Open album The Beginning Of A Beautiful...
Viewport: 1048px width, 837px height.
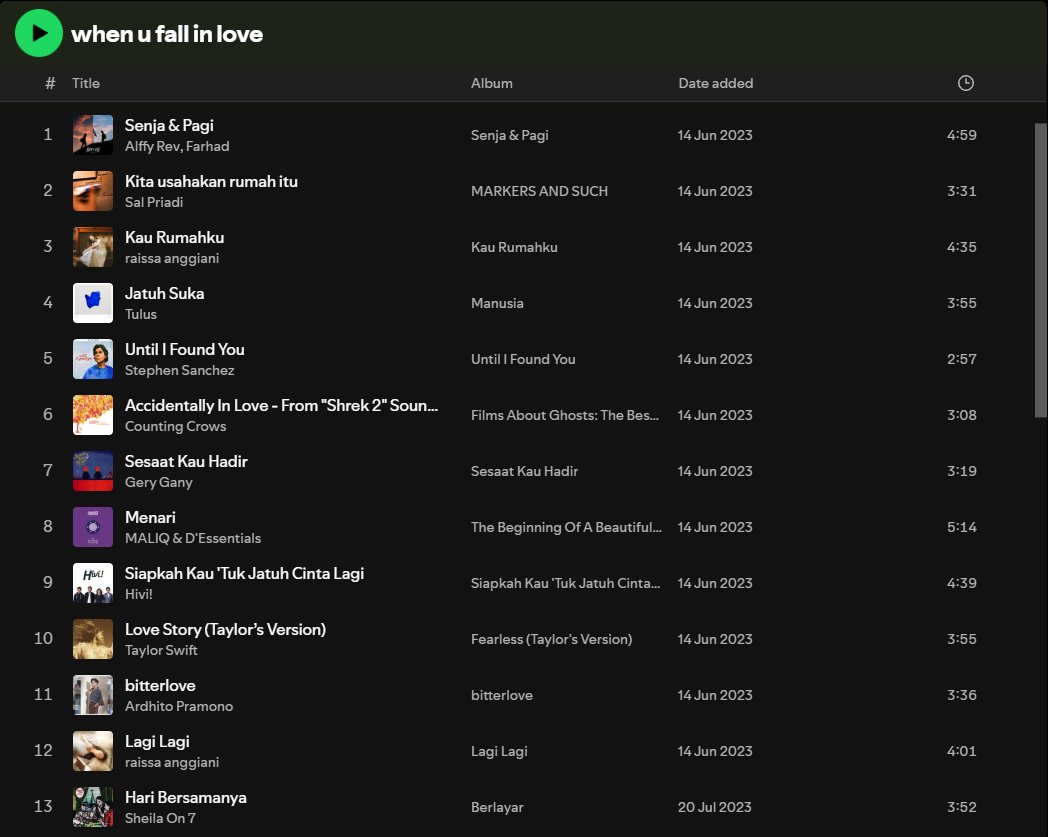[x=566, y=527]
